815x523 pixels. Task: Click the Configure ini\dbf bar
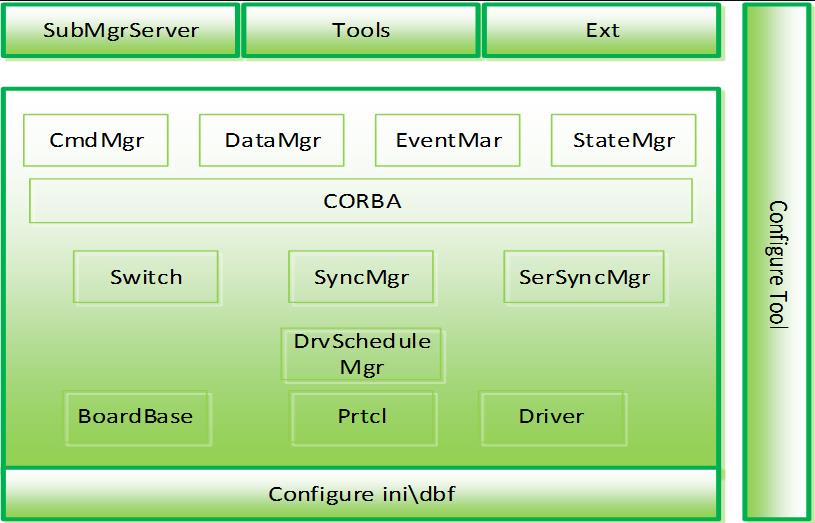[362, 494]
